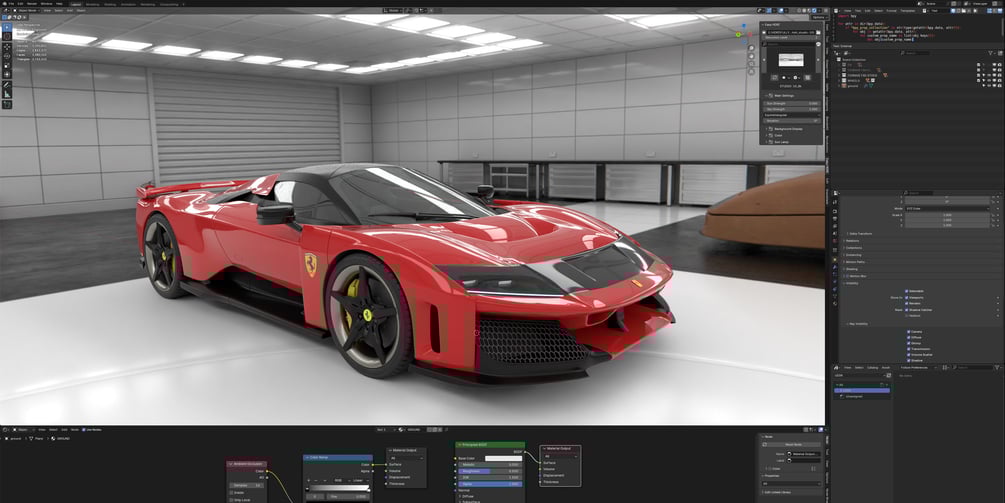The image size is (1005, 503).
Task: Select the Add Cube tool
Action: [7, 104]
